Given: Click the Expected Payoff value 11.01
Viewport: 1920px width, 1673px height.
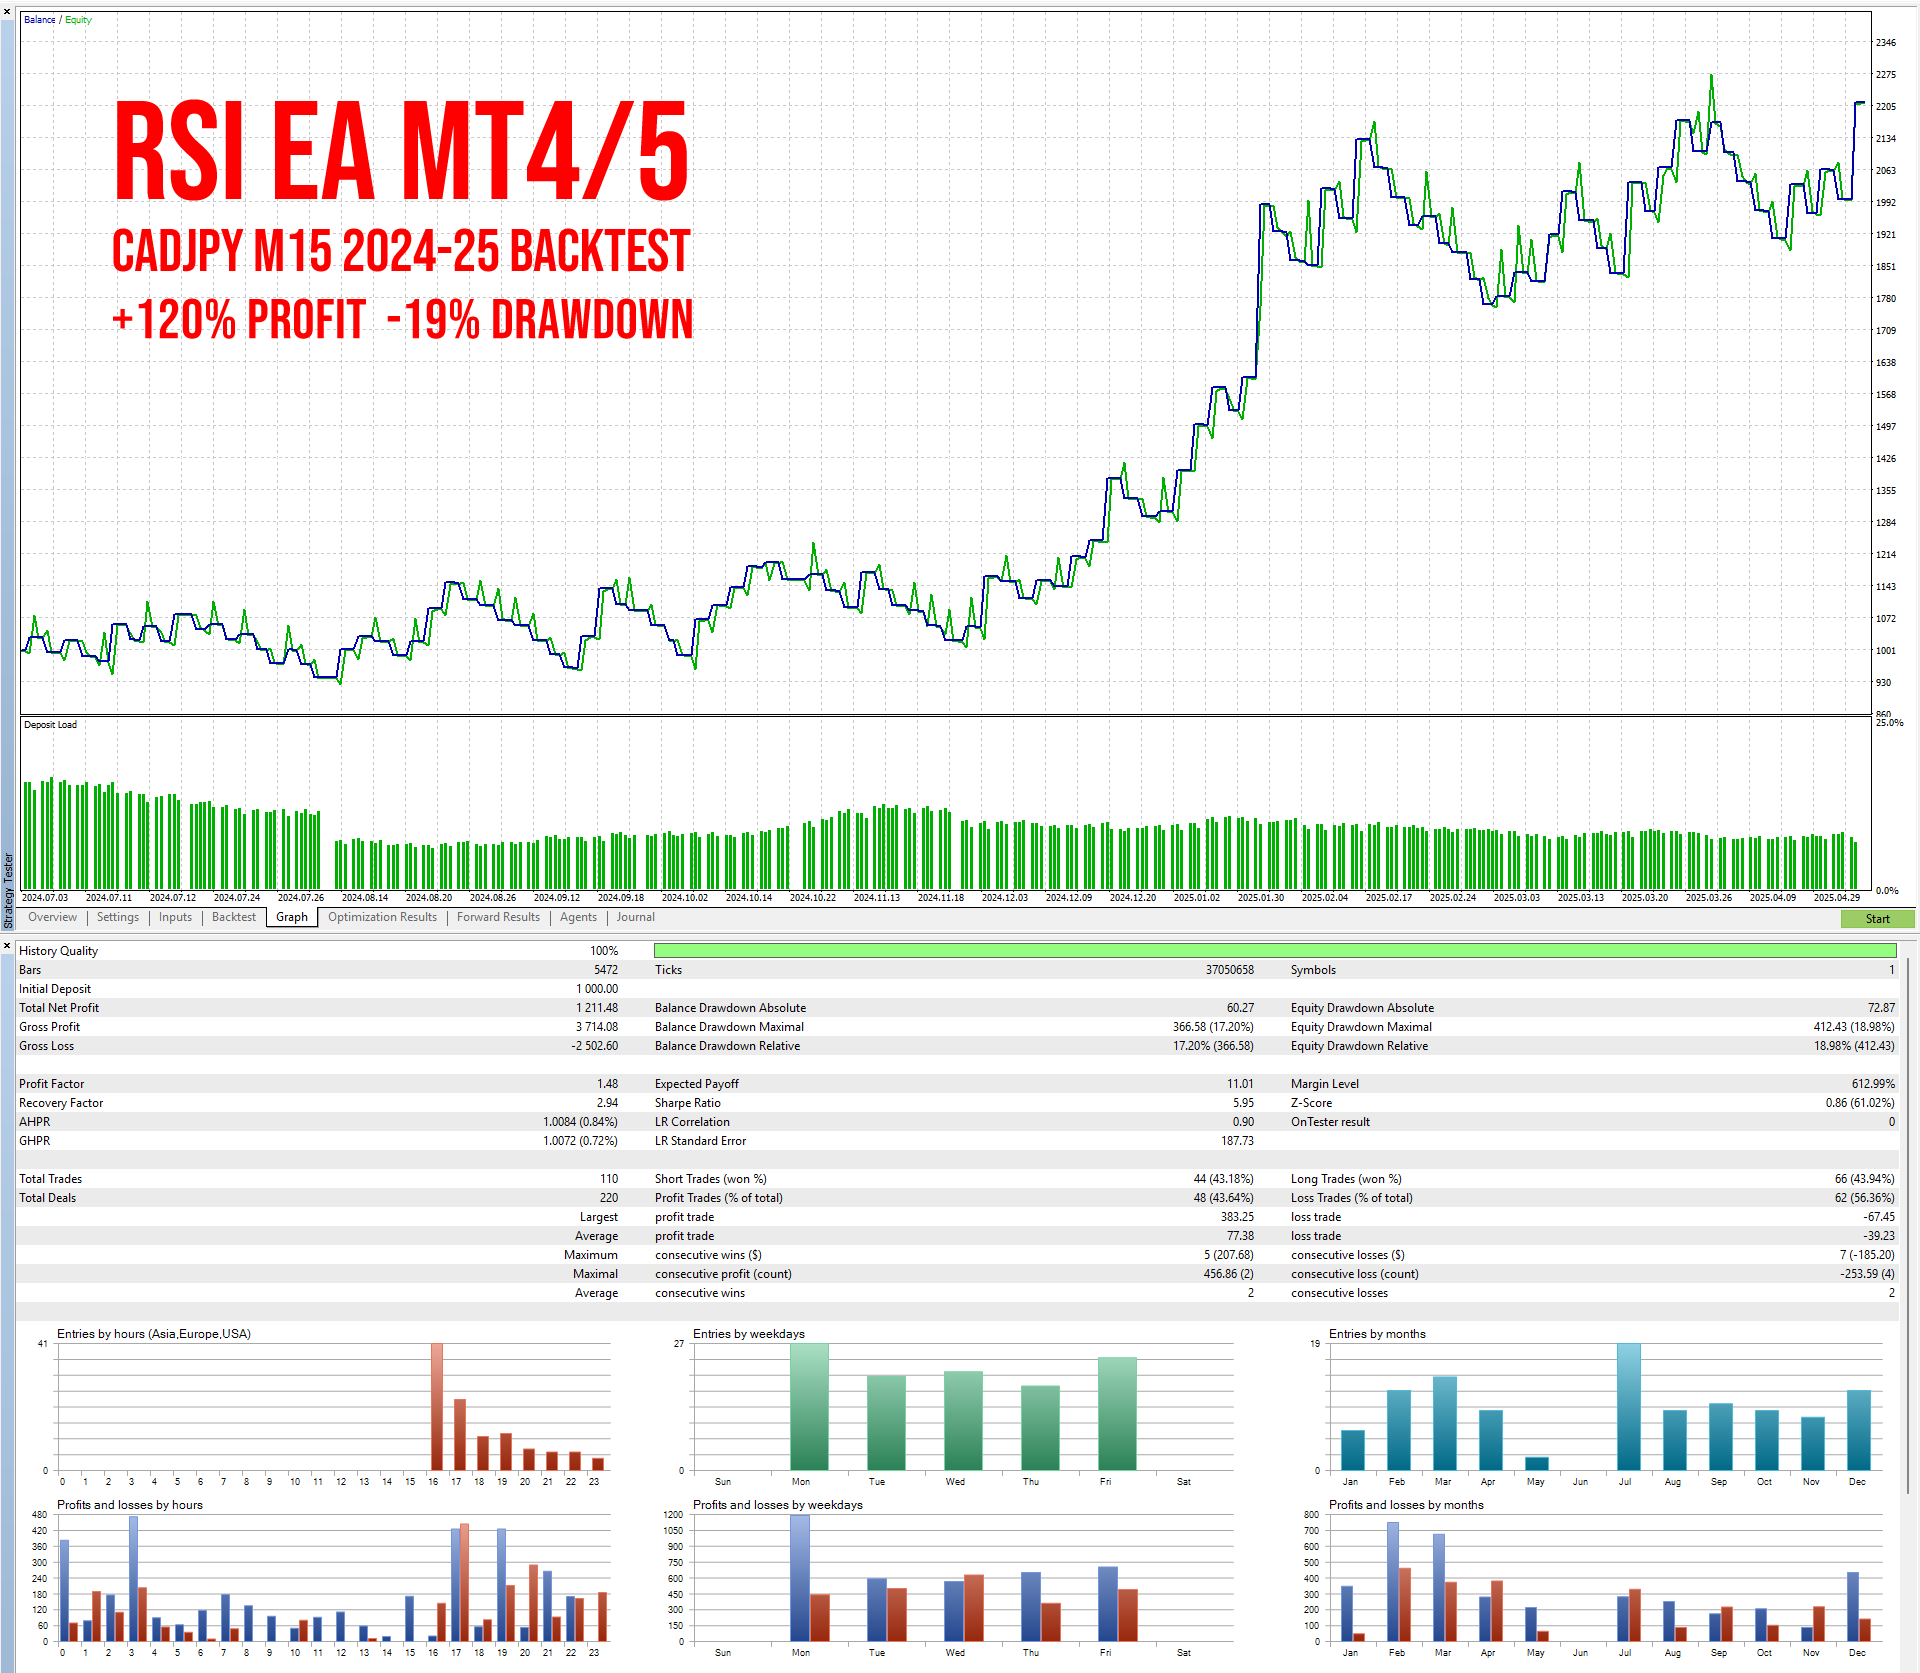Looking at the screenshot, I should point(1240,1084).
